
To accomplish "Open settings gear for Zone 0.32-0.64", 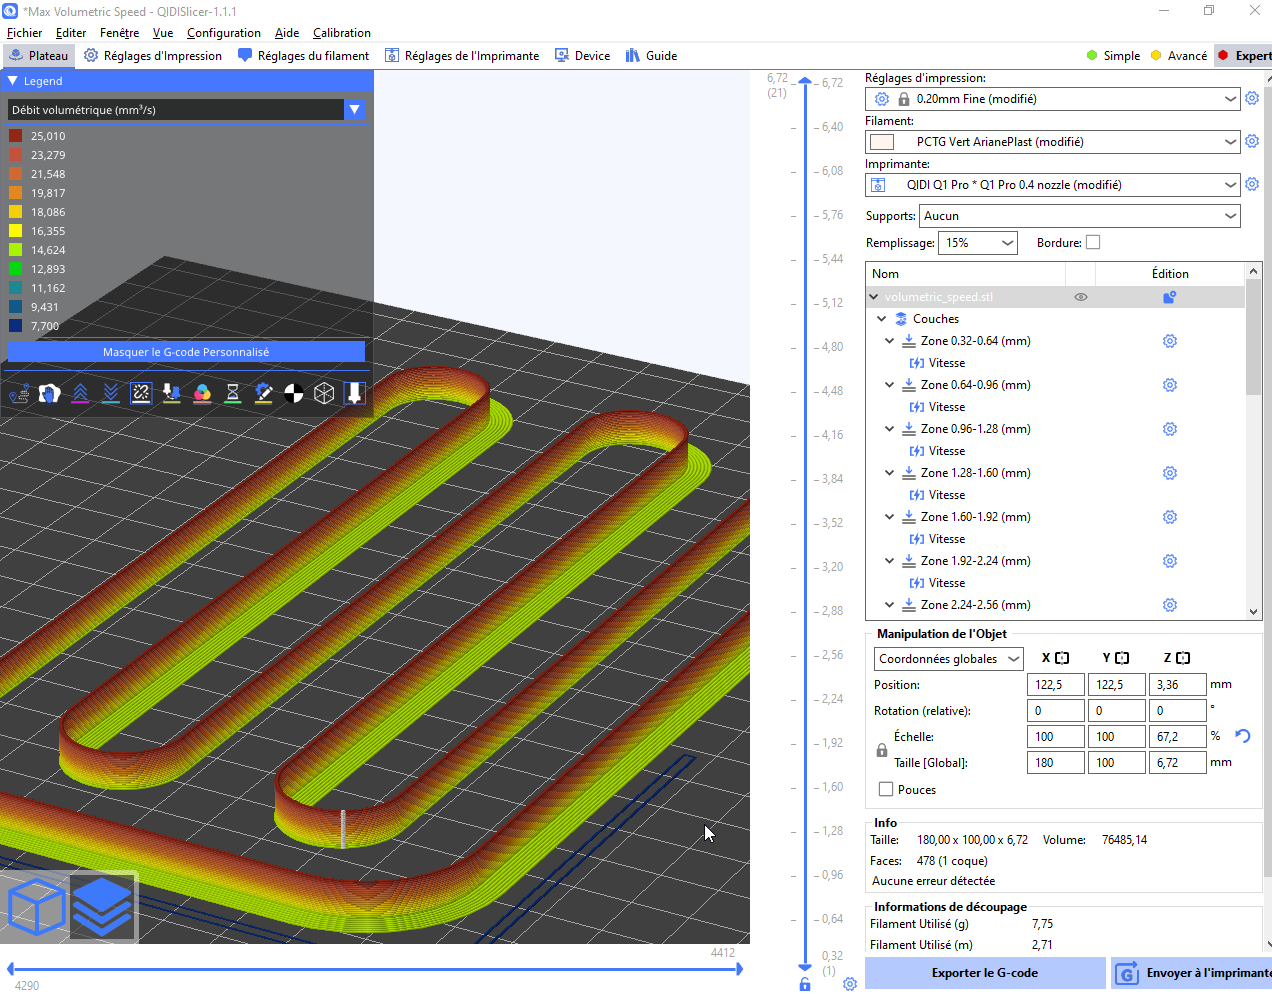I will click(x=1169, y=341).
